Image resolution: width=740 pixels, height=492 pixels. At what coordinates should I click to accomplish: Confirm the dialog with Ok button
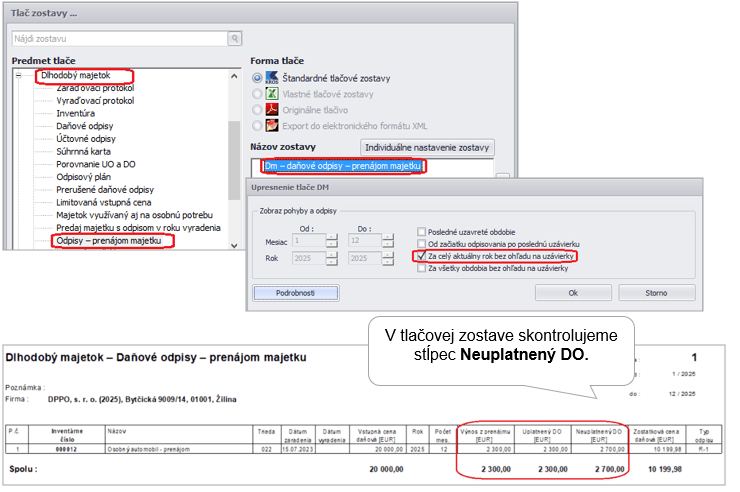click(x=573, y=293)
